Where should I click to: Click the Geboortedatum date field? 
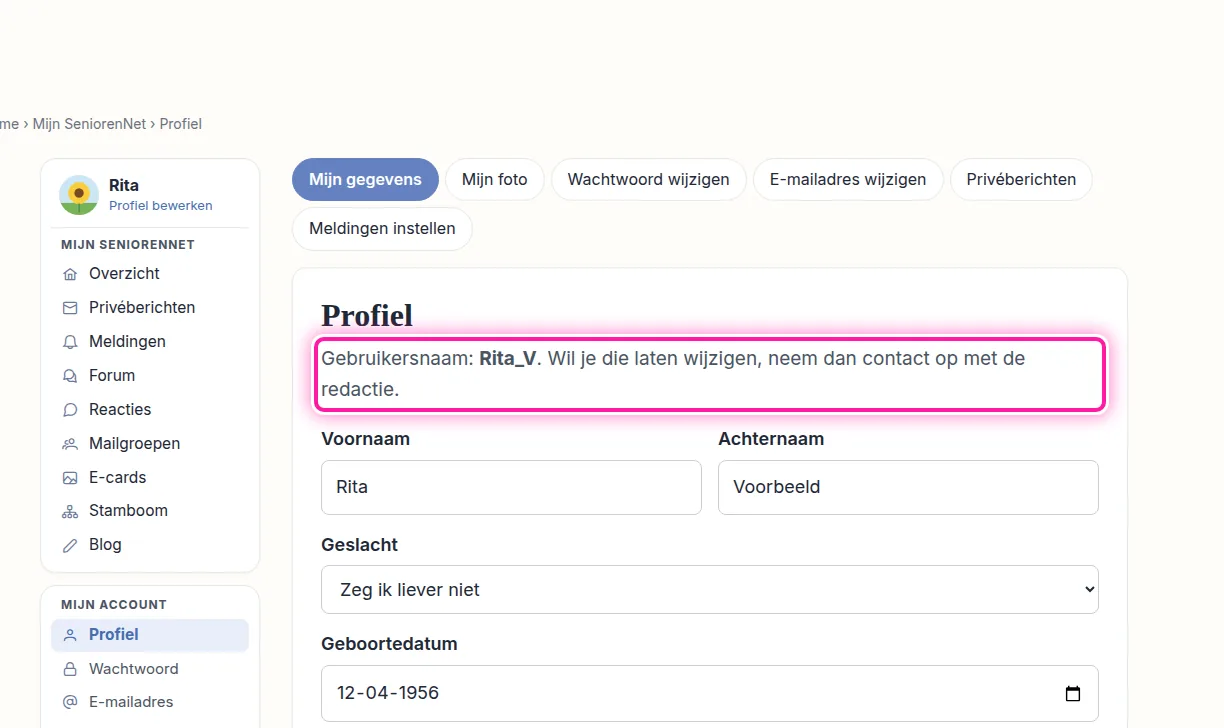coord(710,694)
